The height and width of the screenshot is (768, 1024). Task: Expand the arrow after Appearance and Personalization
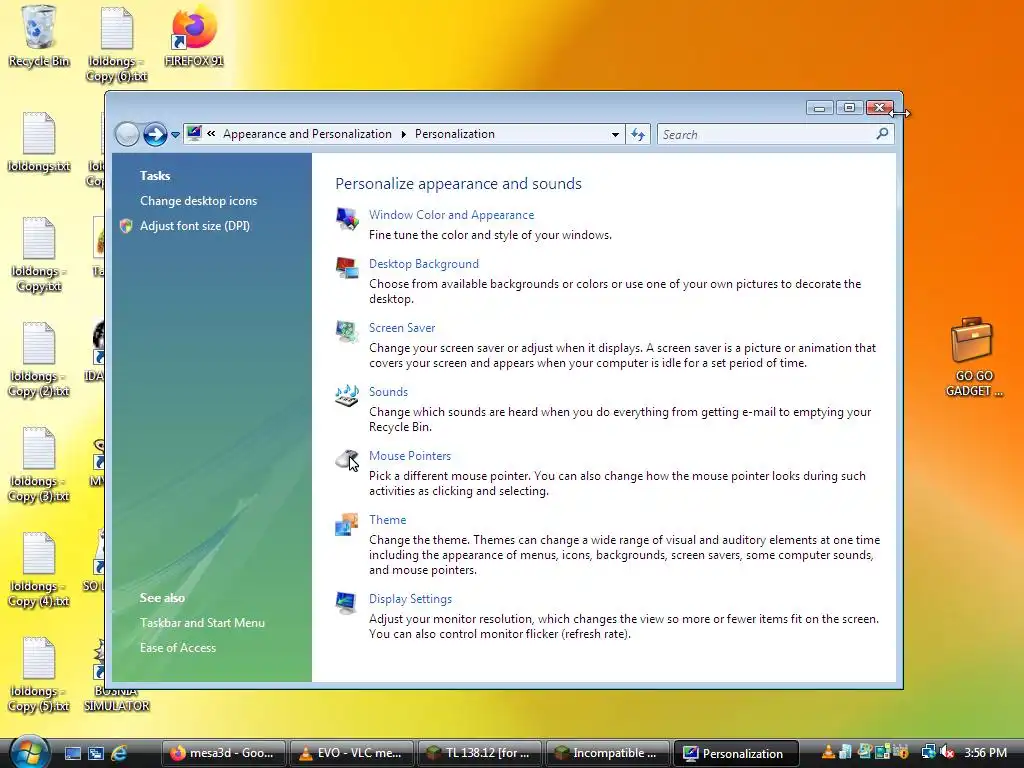(404, 134)
